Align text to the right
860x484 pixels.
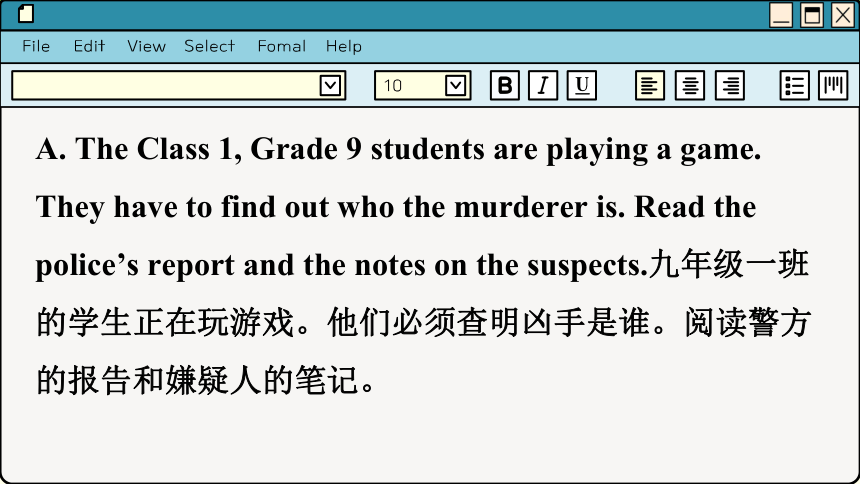(730, 86)
